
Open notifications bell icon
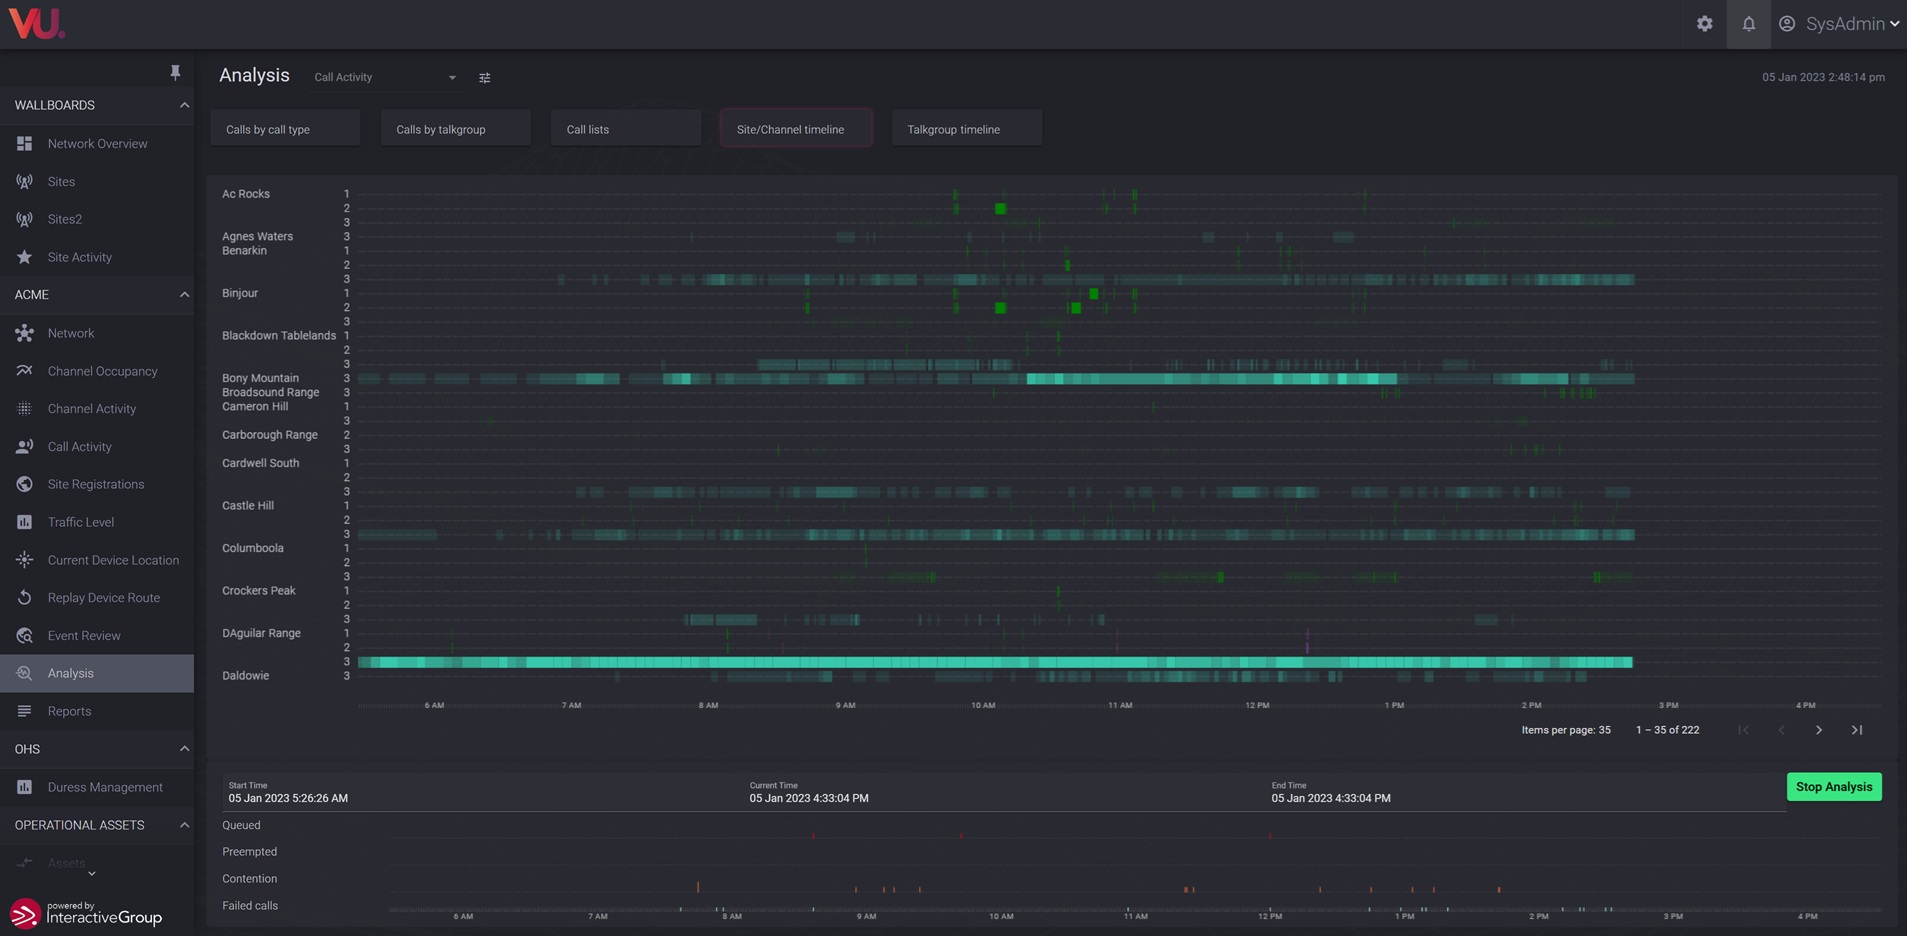[1749, 24]
